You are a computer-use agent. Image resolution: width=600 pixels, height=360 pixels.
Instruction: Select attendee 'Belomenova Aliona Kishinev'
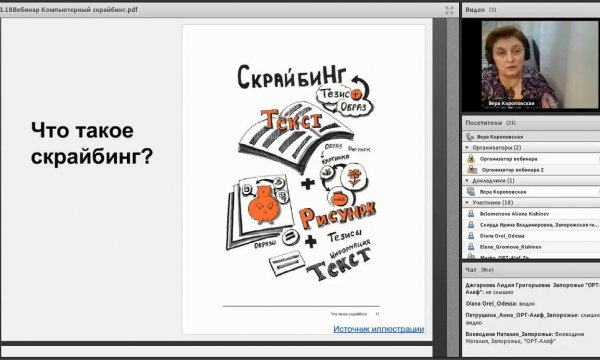pos(514,214)
